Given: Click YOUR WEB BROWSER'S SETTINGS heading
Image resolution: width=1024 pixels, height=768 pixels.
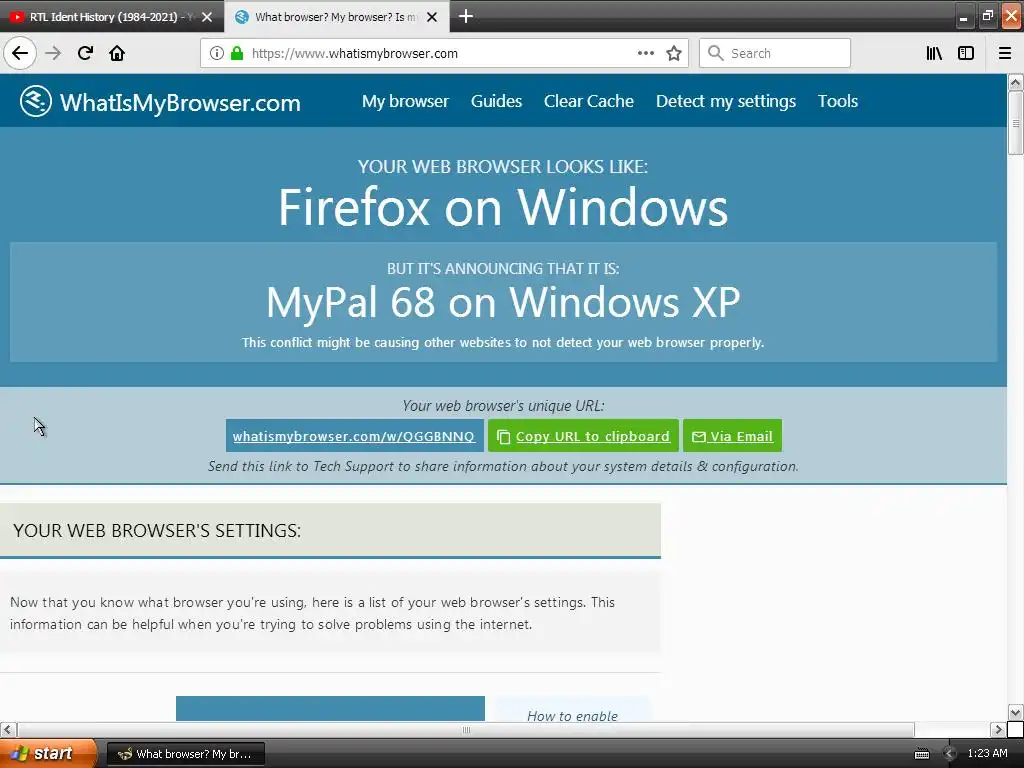Looking at the screenshot, I should tap(157, 530).
